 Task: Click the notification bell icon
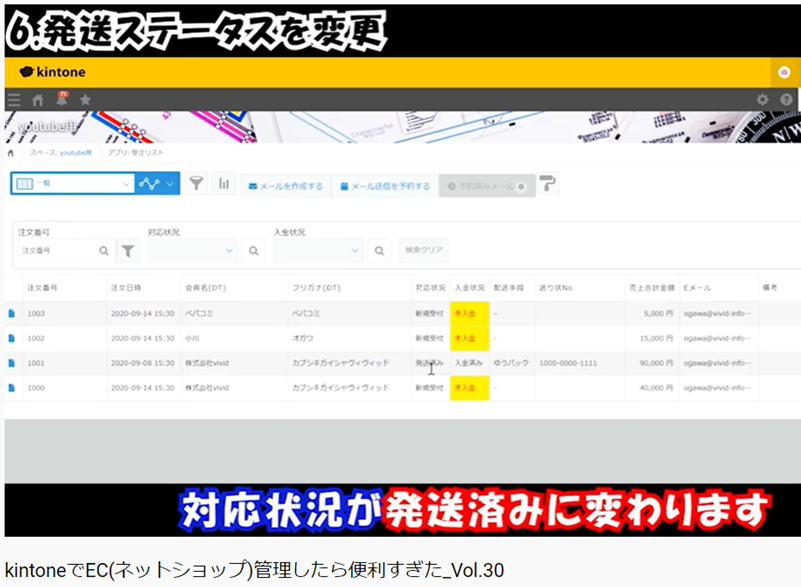click(60, 98)
